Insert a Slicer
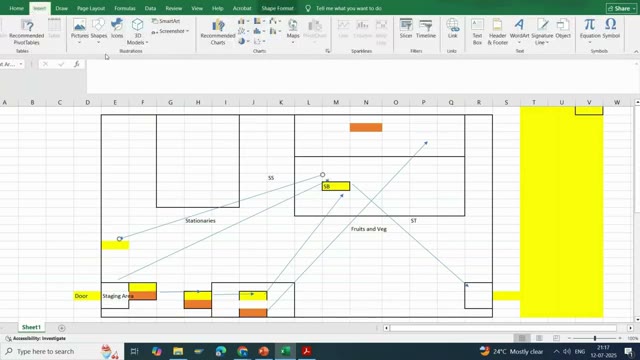This screenshot has height=360, width=640. coord(406,29)
